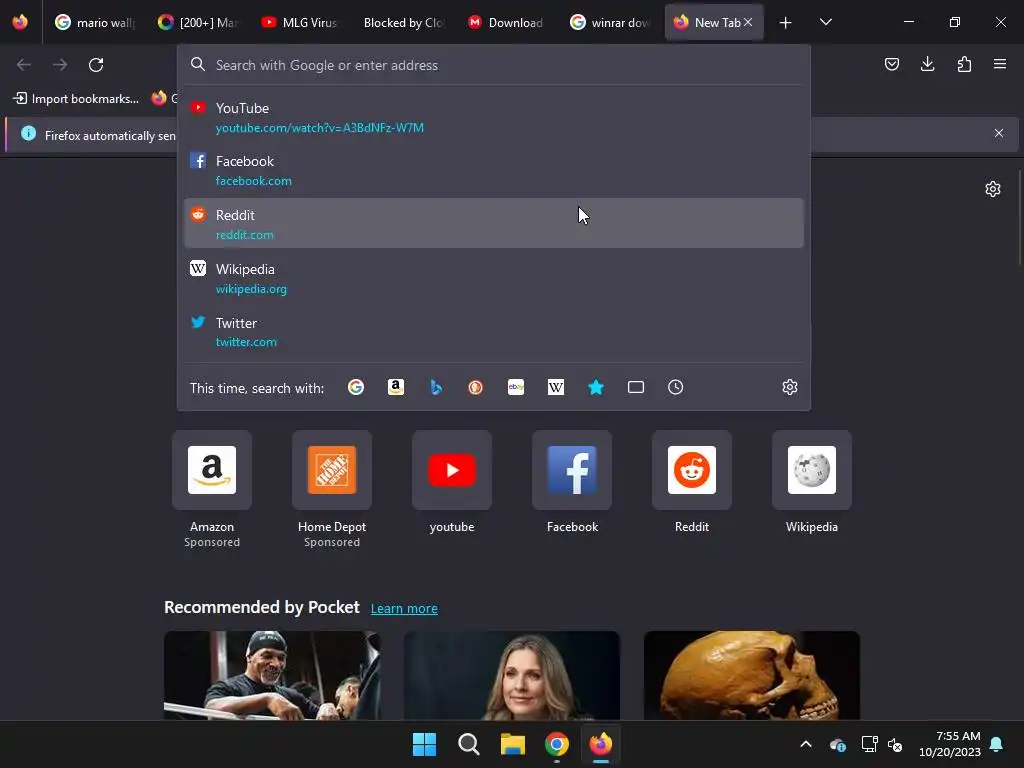Search history using the clock icon
Screen dimensions: 1024x768
click(675, 387)
